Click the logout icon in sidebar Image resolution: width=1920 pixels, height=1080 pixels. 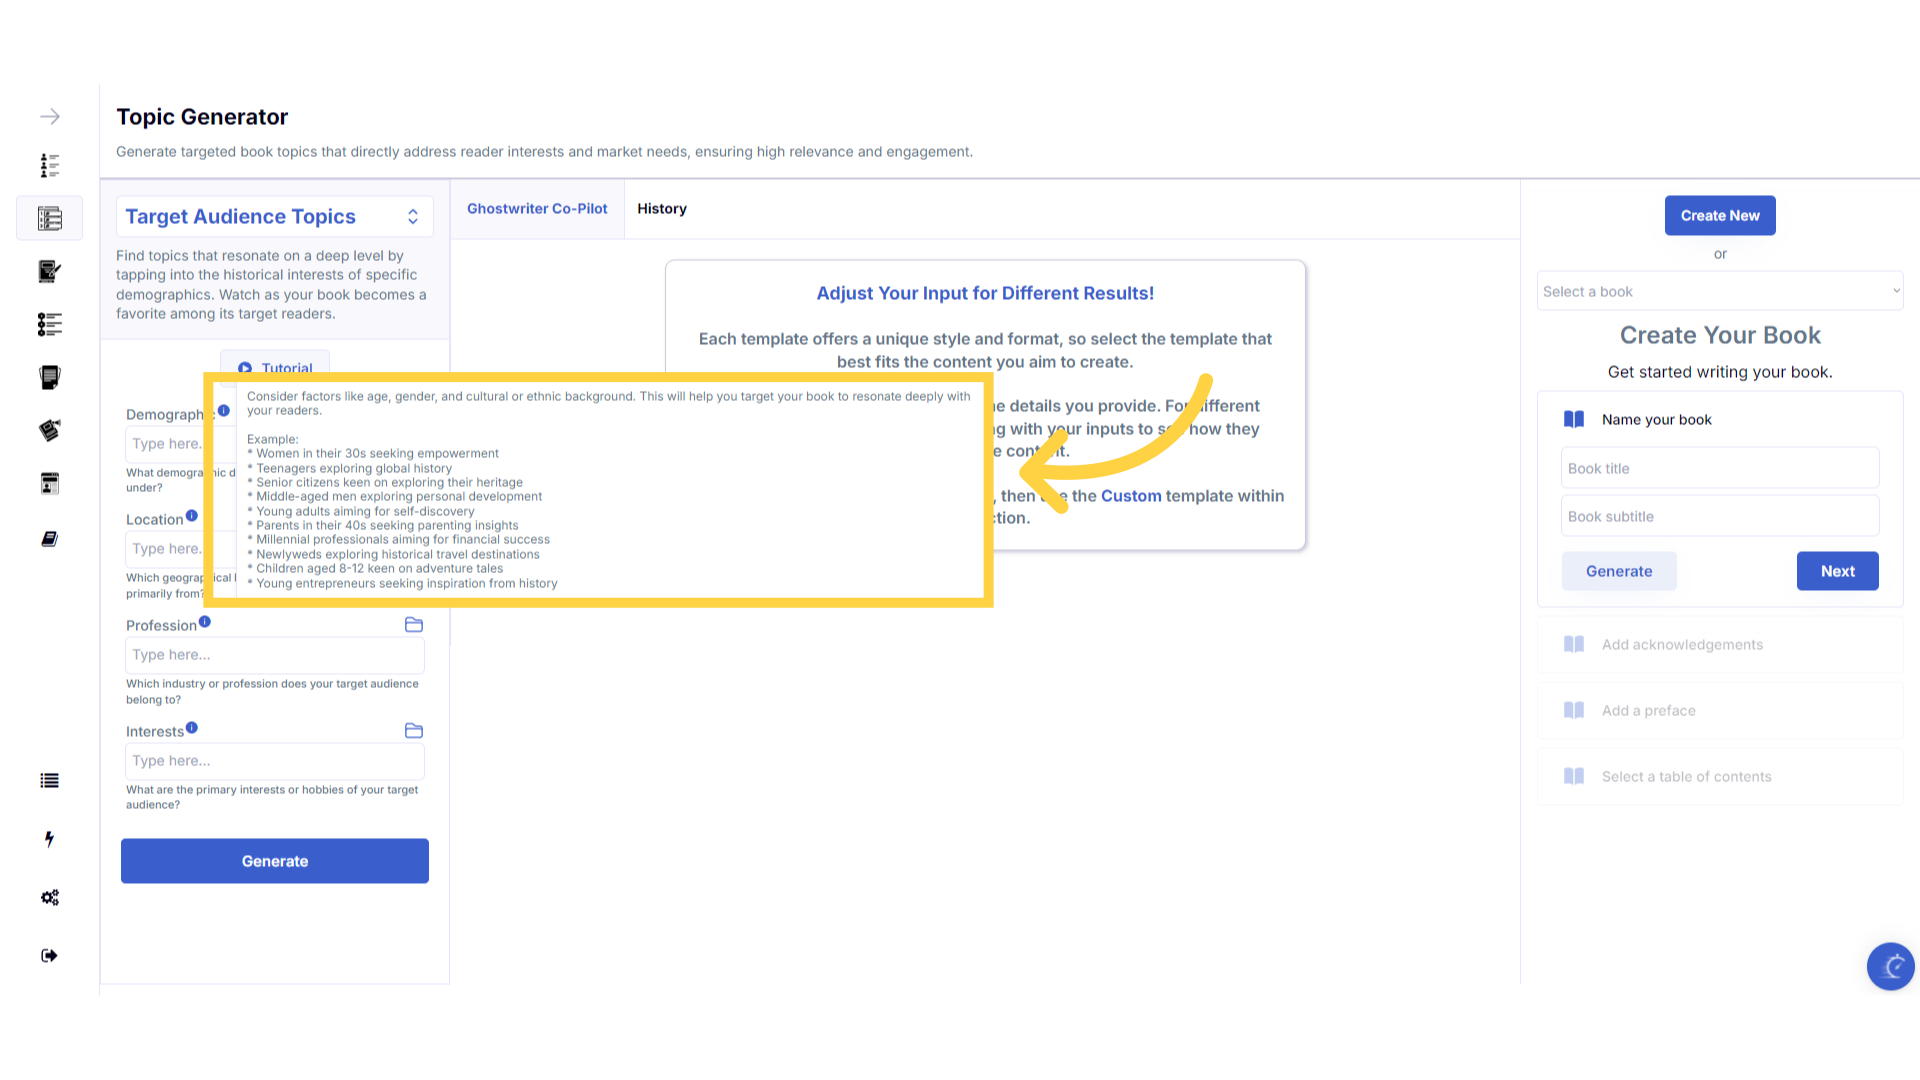click(x=50, y=955)
